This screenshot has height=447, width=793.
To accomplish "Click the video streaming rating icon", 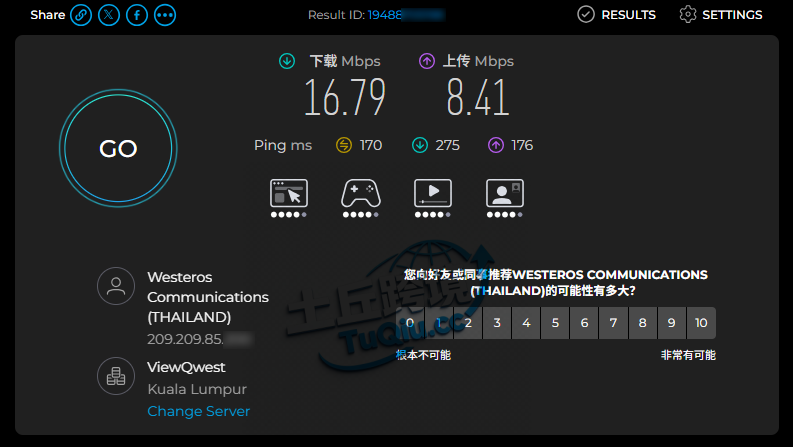I will point(433,193).
